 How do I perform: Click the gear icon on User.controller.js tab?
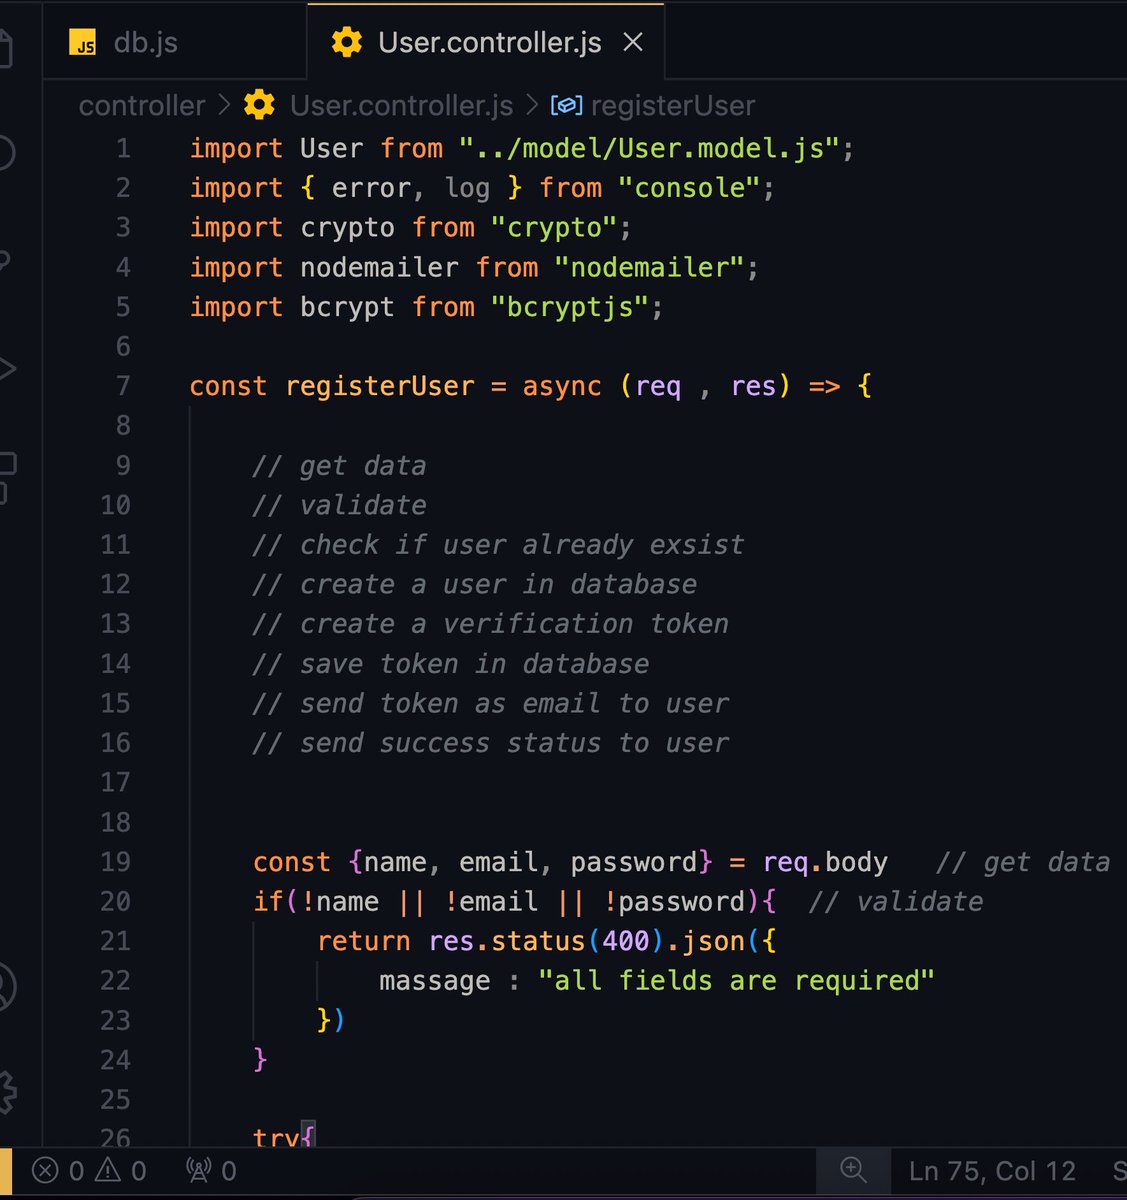pyautogui.click(x=347, y=43)
